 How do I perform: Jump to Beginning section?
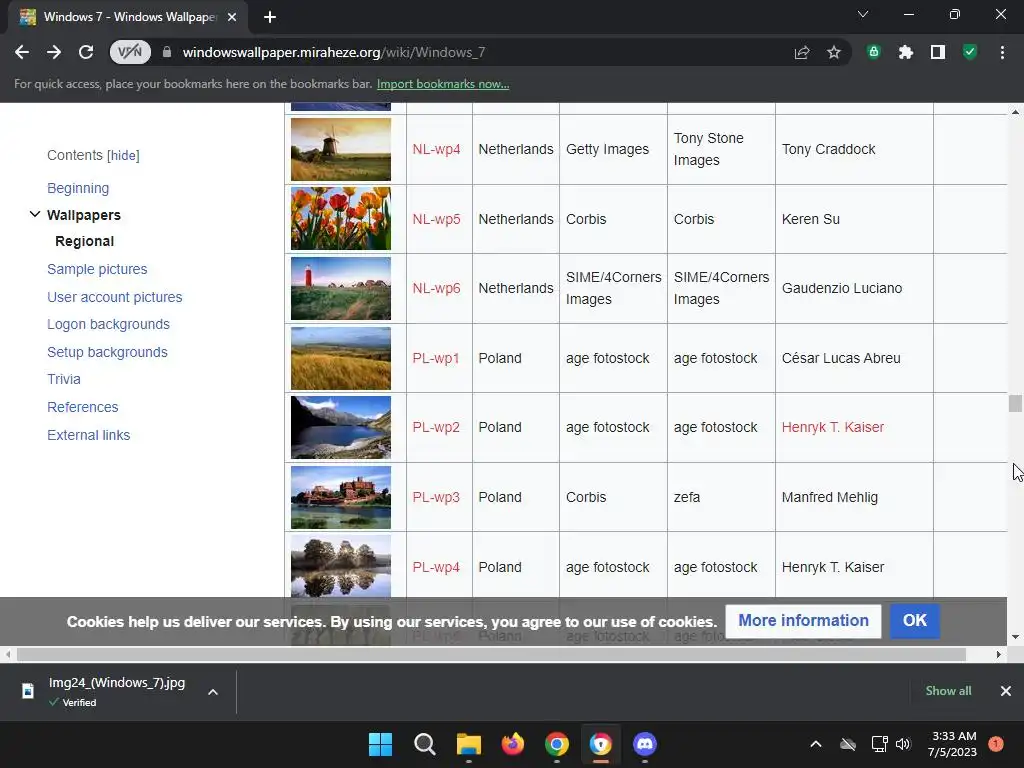coord(78,188)
